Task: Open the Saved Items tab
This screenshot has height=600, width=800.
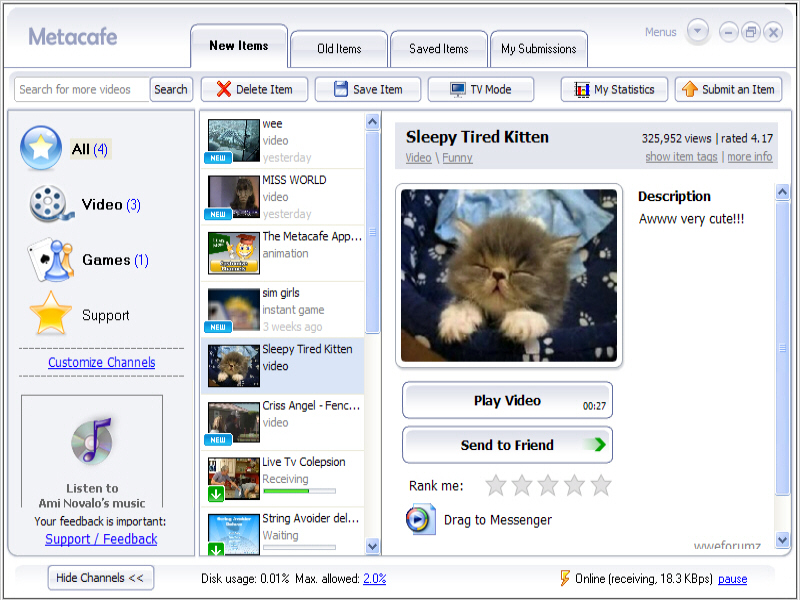Action: 438,48
